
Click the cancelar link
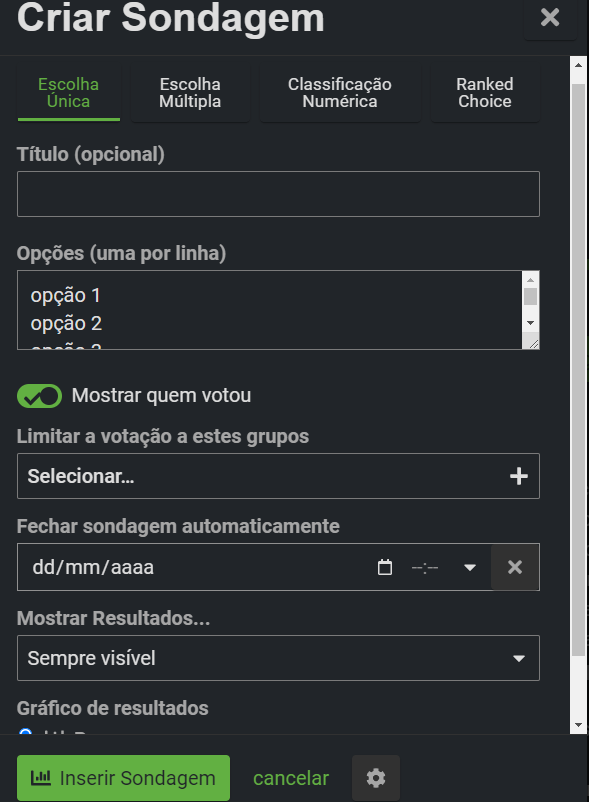[x=291, y=778]
